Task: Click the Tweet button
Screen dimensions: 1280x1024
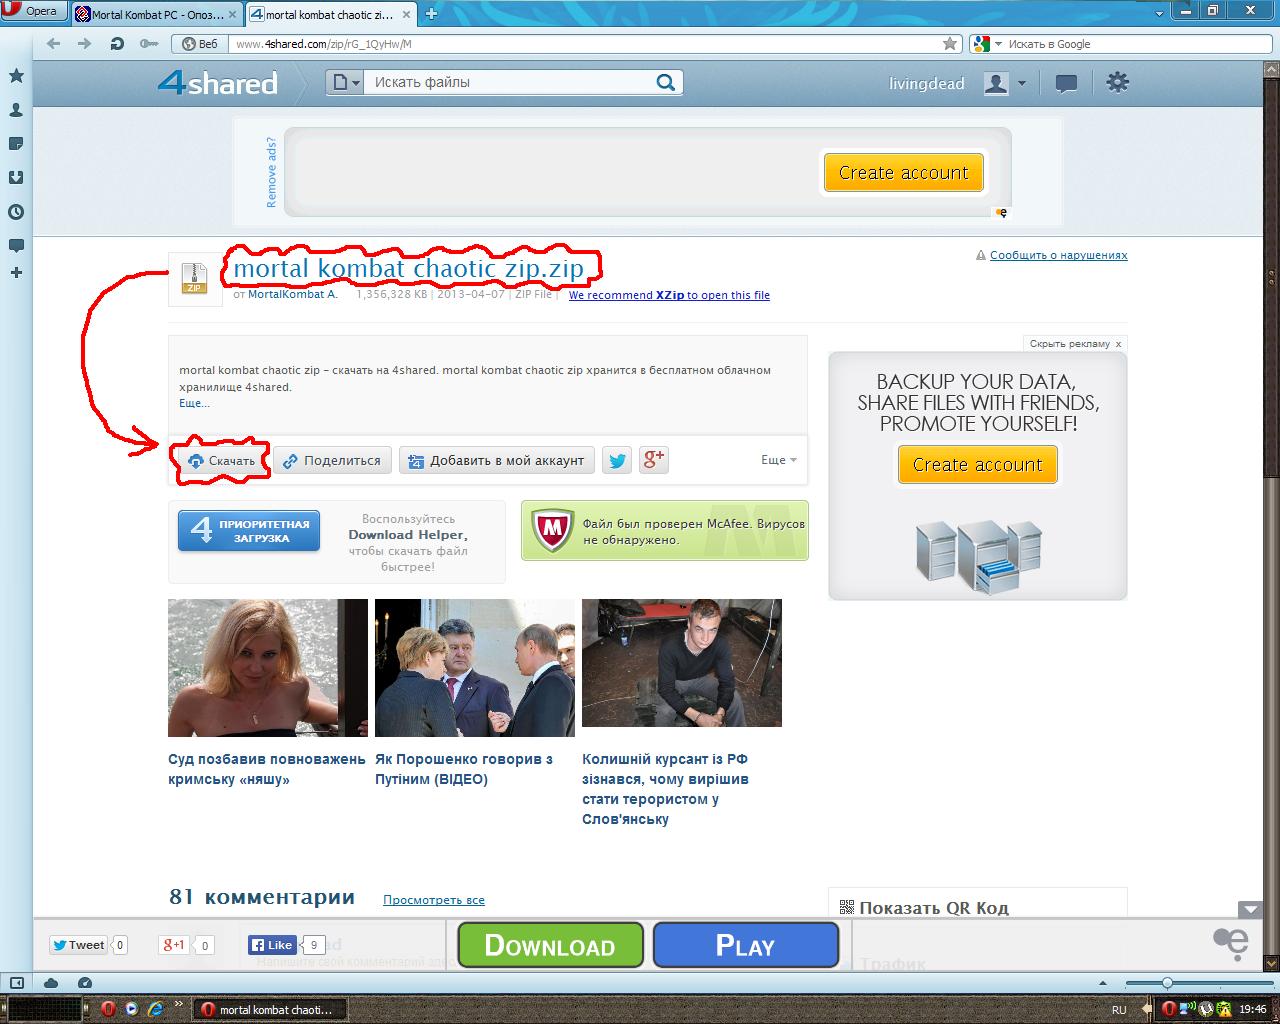Action: point(78,945)
